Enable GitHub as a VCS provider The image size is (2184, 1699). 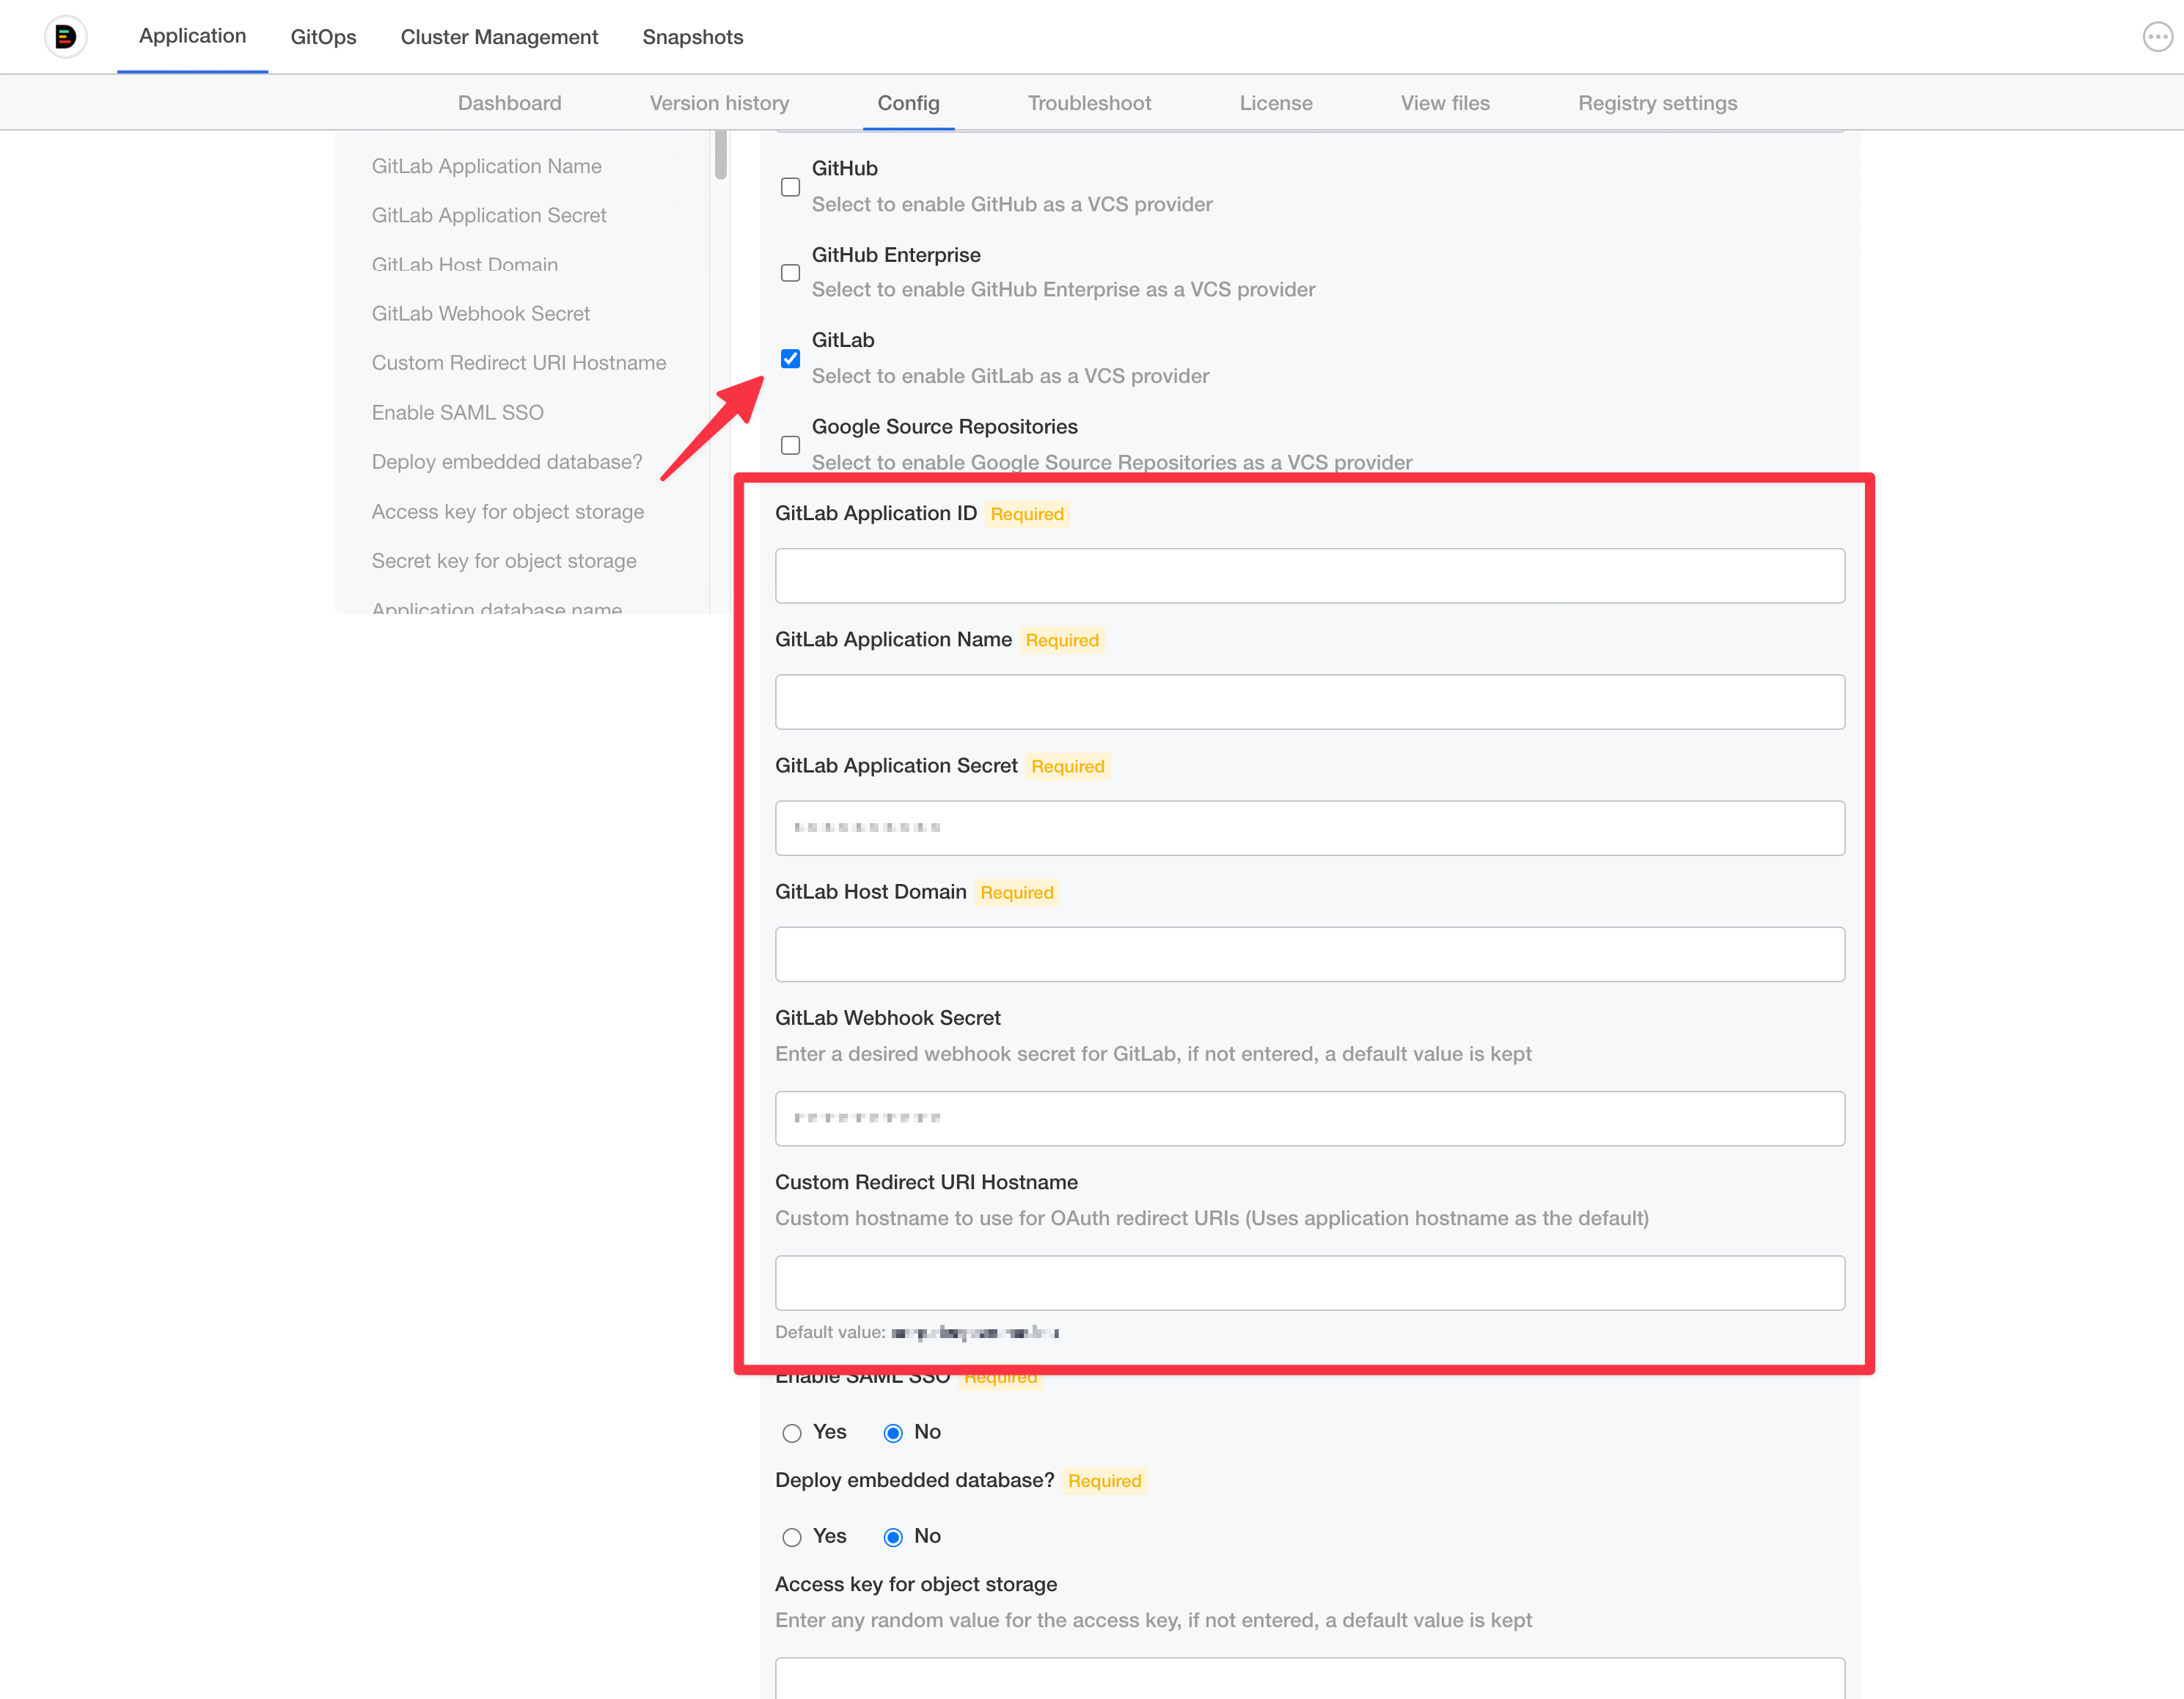coord(790,187)
